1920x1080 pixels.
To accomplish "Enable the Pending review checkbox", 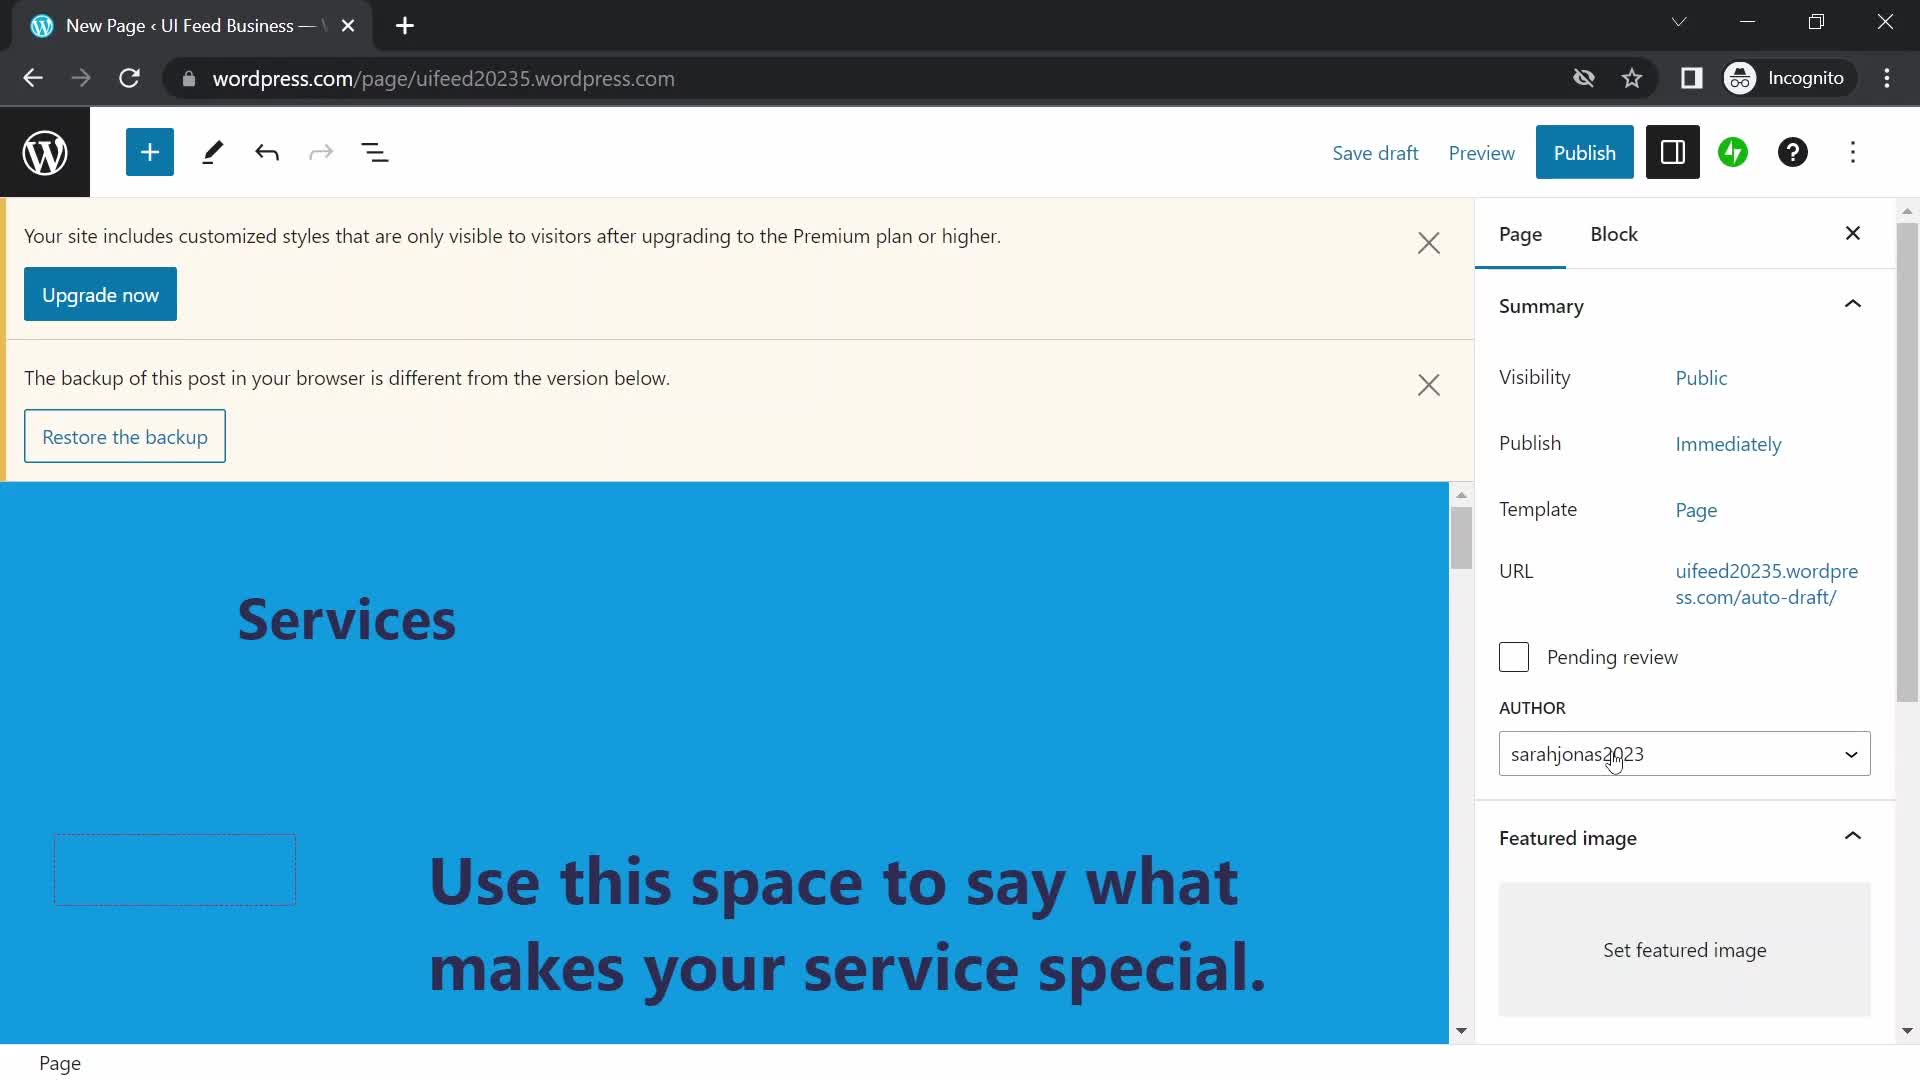I will click(x=1513, y=657).
